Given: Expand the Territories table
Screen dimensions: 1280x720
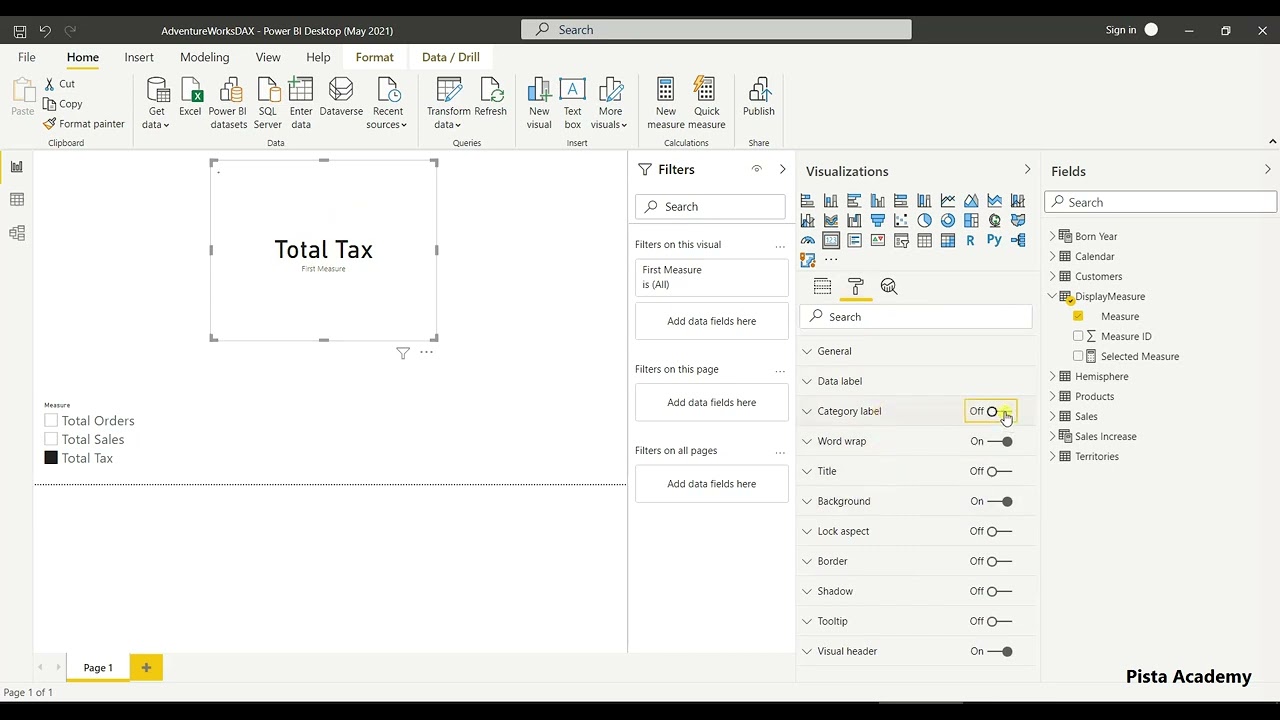Looking at the screenshot, I should [1052, 456].
